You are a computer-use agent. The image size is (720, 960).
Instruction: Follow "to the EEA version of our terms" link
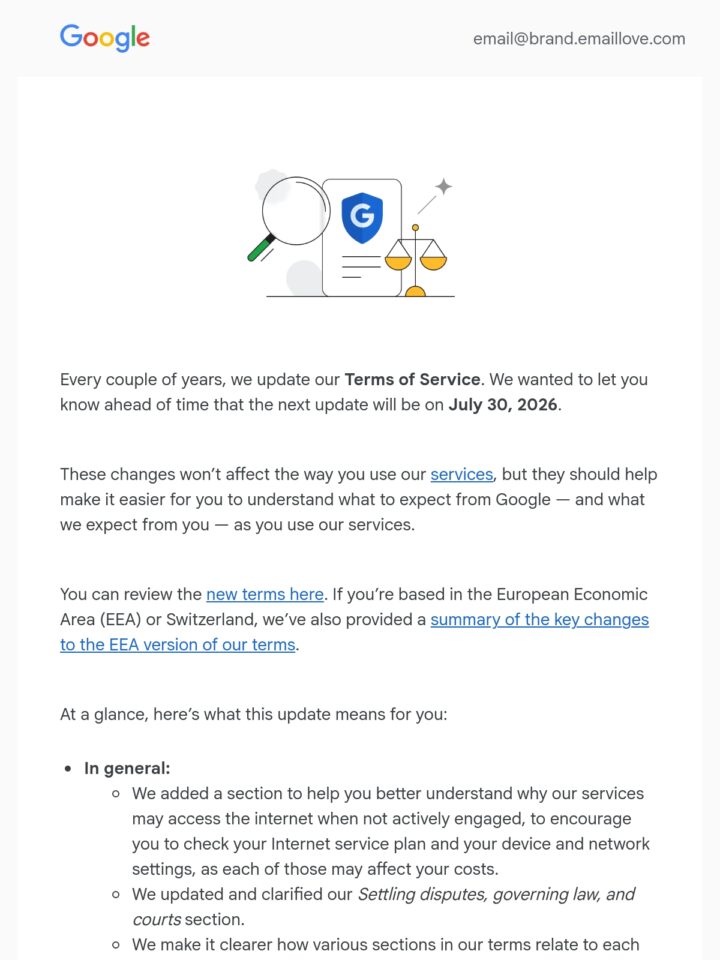coord(178,645)
